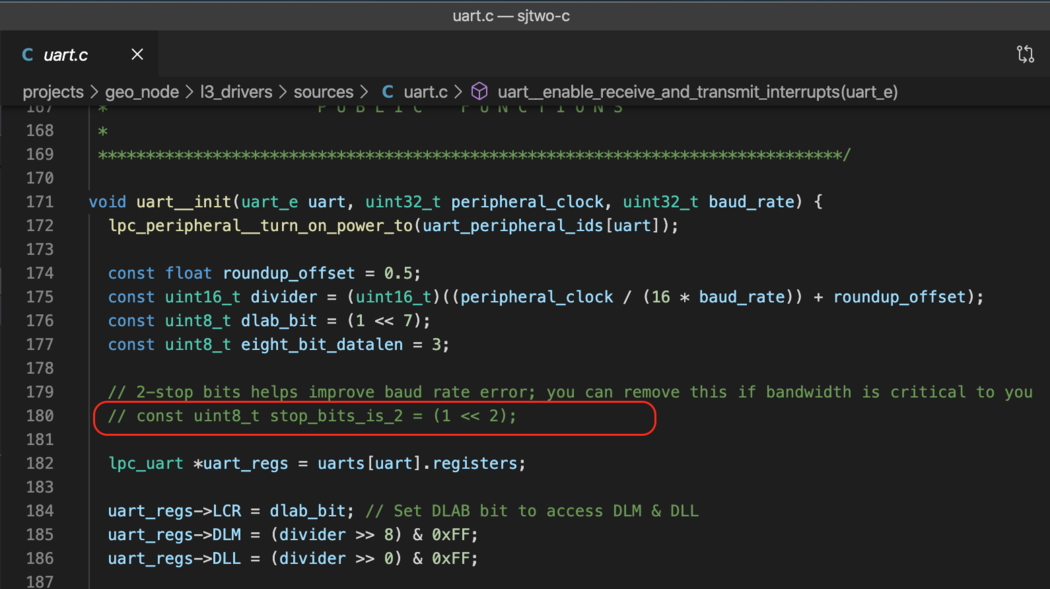Expand chevron after l3_drivers breadcrumb
1050x589 pixels.
(283, 92)
